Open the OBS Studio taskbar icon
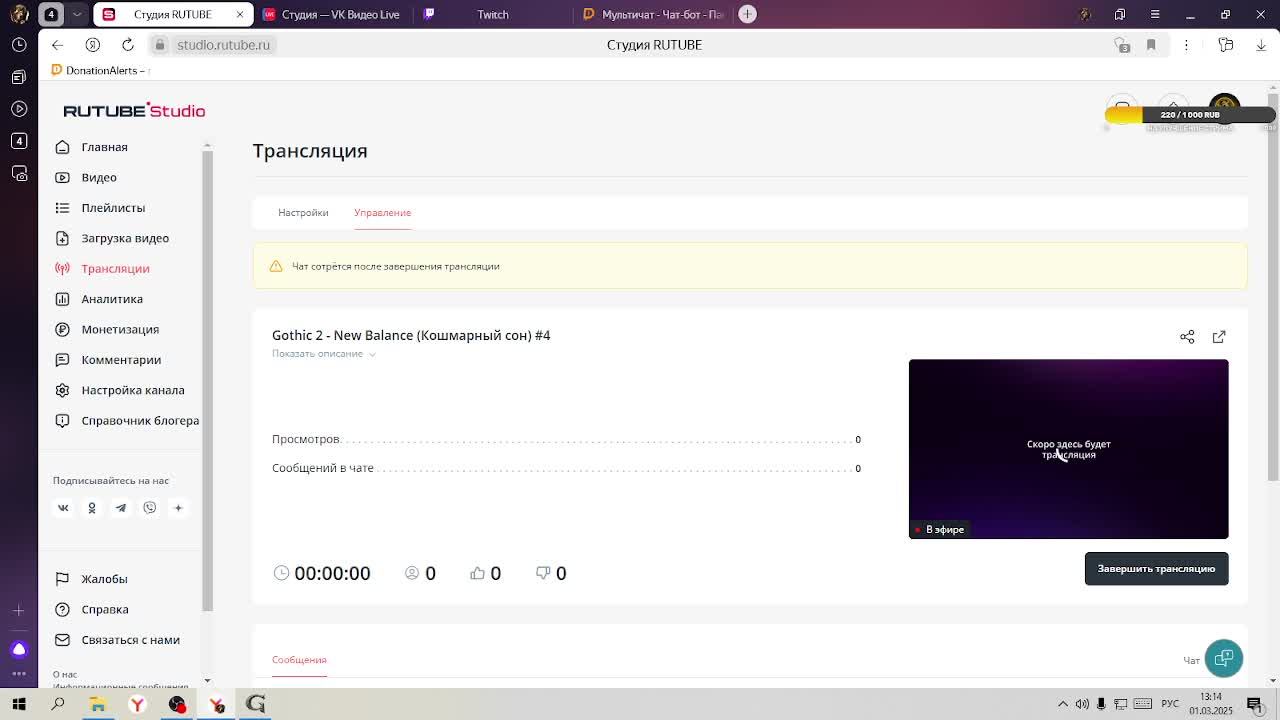Screen dimensions: 1280x720 (177, 704)
